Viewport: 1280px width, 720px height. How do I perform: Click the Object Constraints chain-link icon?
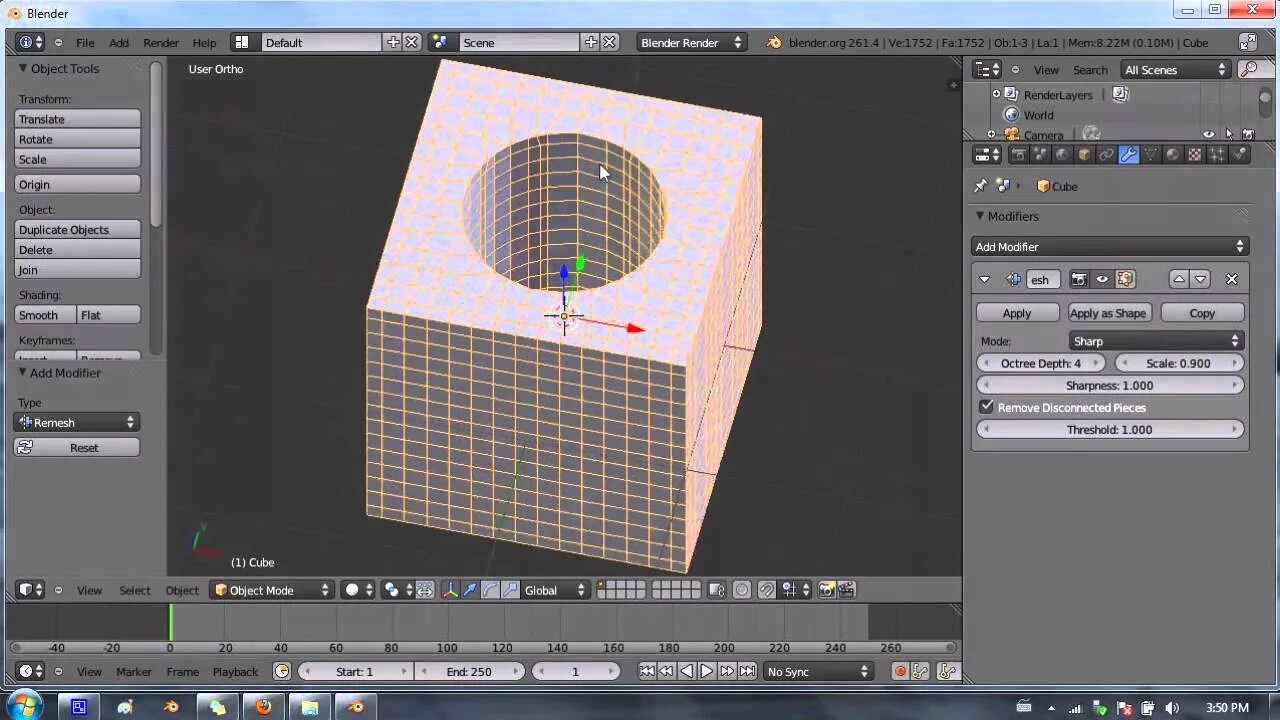click(1106, 154)
